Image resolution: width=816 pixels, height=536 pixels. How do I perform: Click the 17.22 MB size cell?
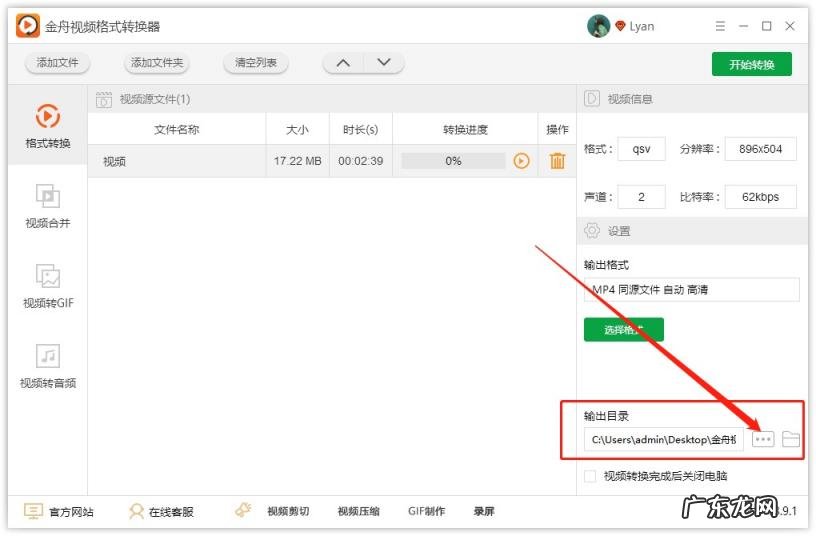[x=298, y=161]
